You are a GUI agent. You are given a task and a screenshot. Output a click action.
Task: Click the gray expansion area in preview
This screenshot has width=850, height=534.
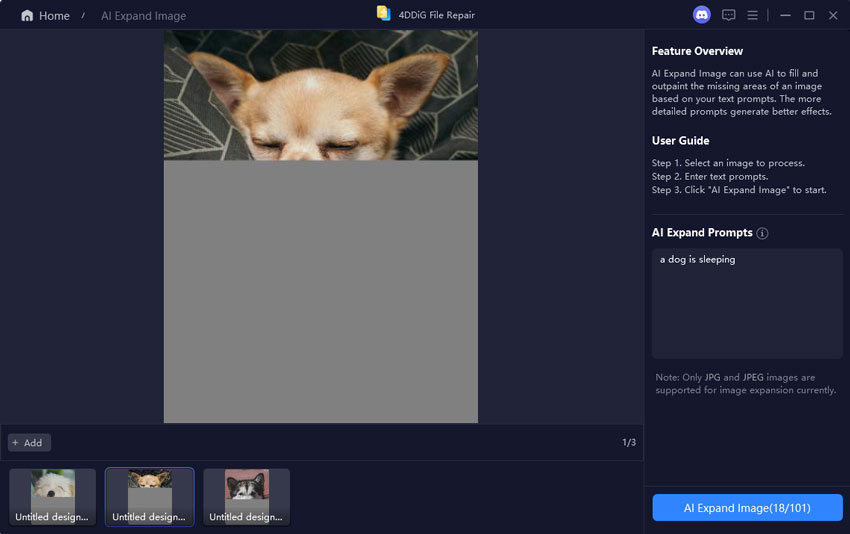click(x=320, y=290)
